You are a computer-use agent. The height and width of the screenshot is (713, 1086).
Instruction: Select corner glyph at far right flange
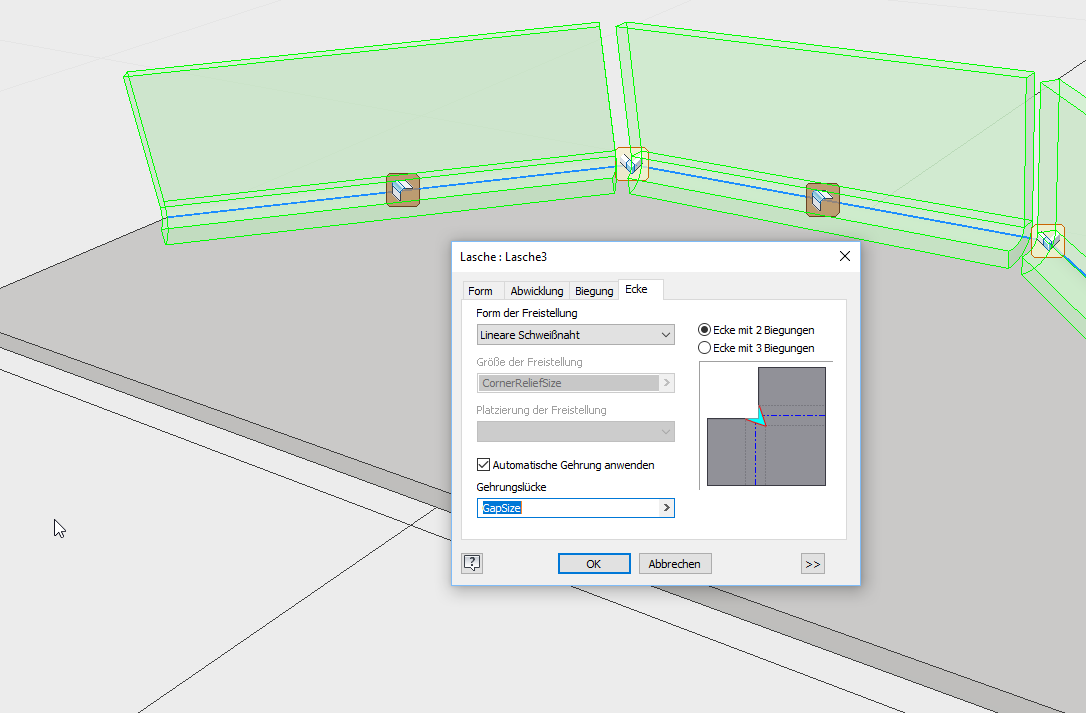[1048, 241]
